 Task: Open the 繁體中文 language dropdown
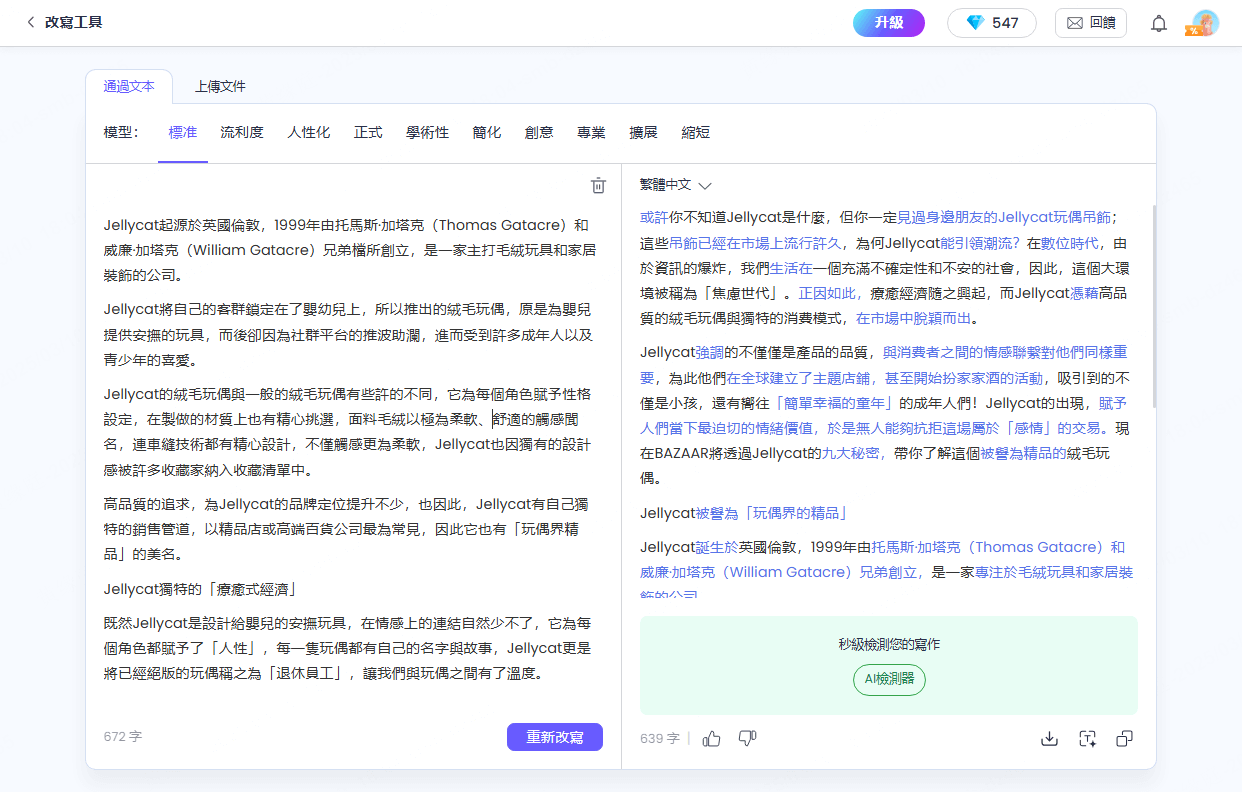[676, 185]
